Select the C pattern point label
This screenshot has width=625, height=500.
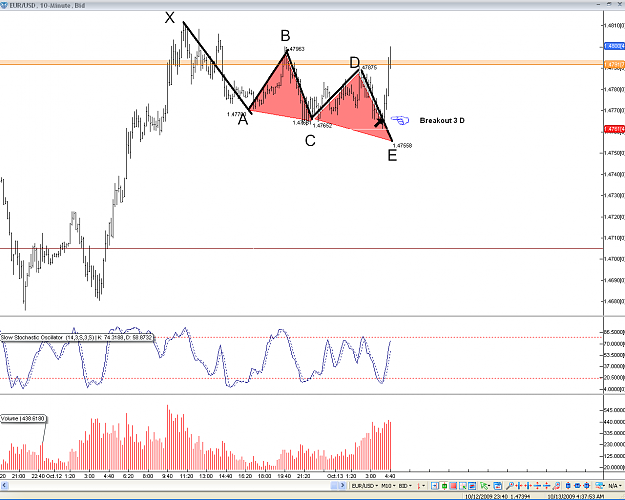[x=310, y=141]
